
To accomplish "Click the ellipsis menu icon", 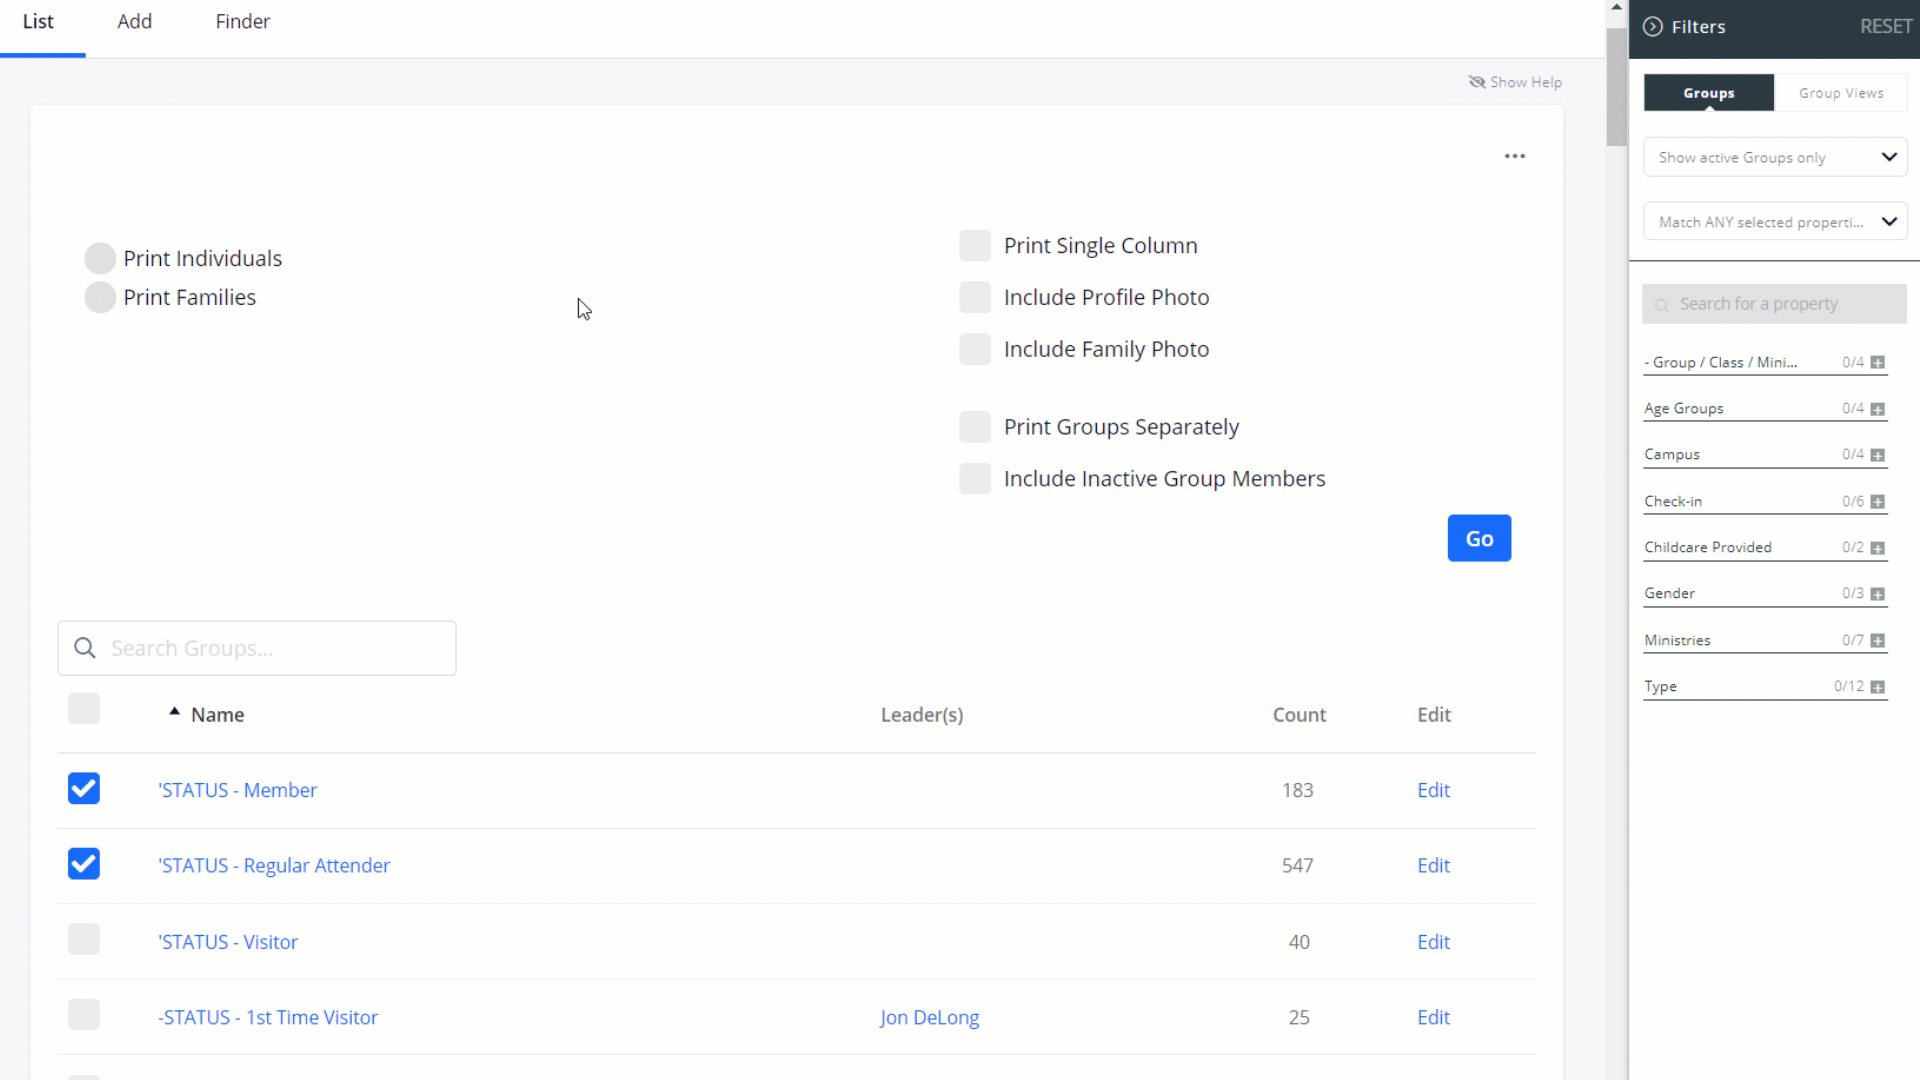I will click(1514, 156).
